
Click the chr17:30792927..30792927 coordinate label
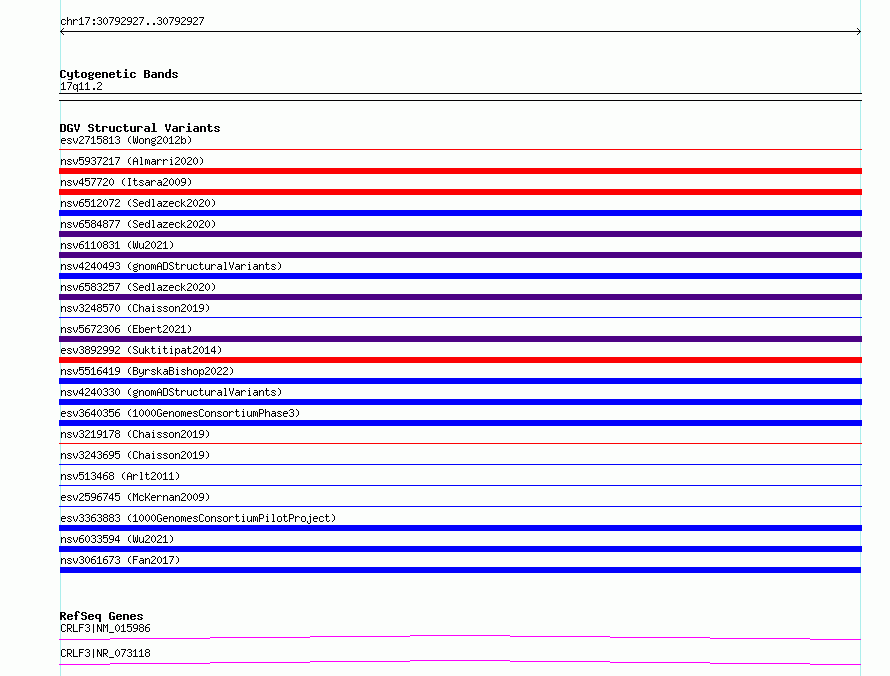click(x=132, y=21)
